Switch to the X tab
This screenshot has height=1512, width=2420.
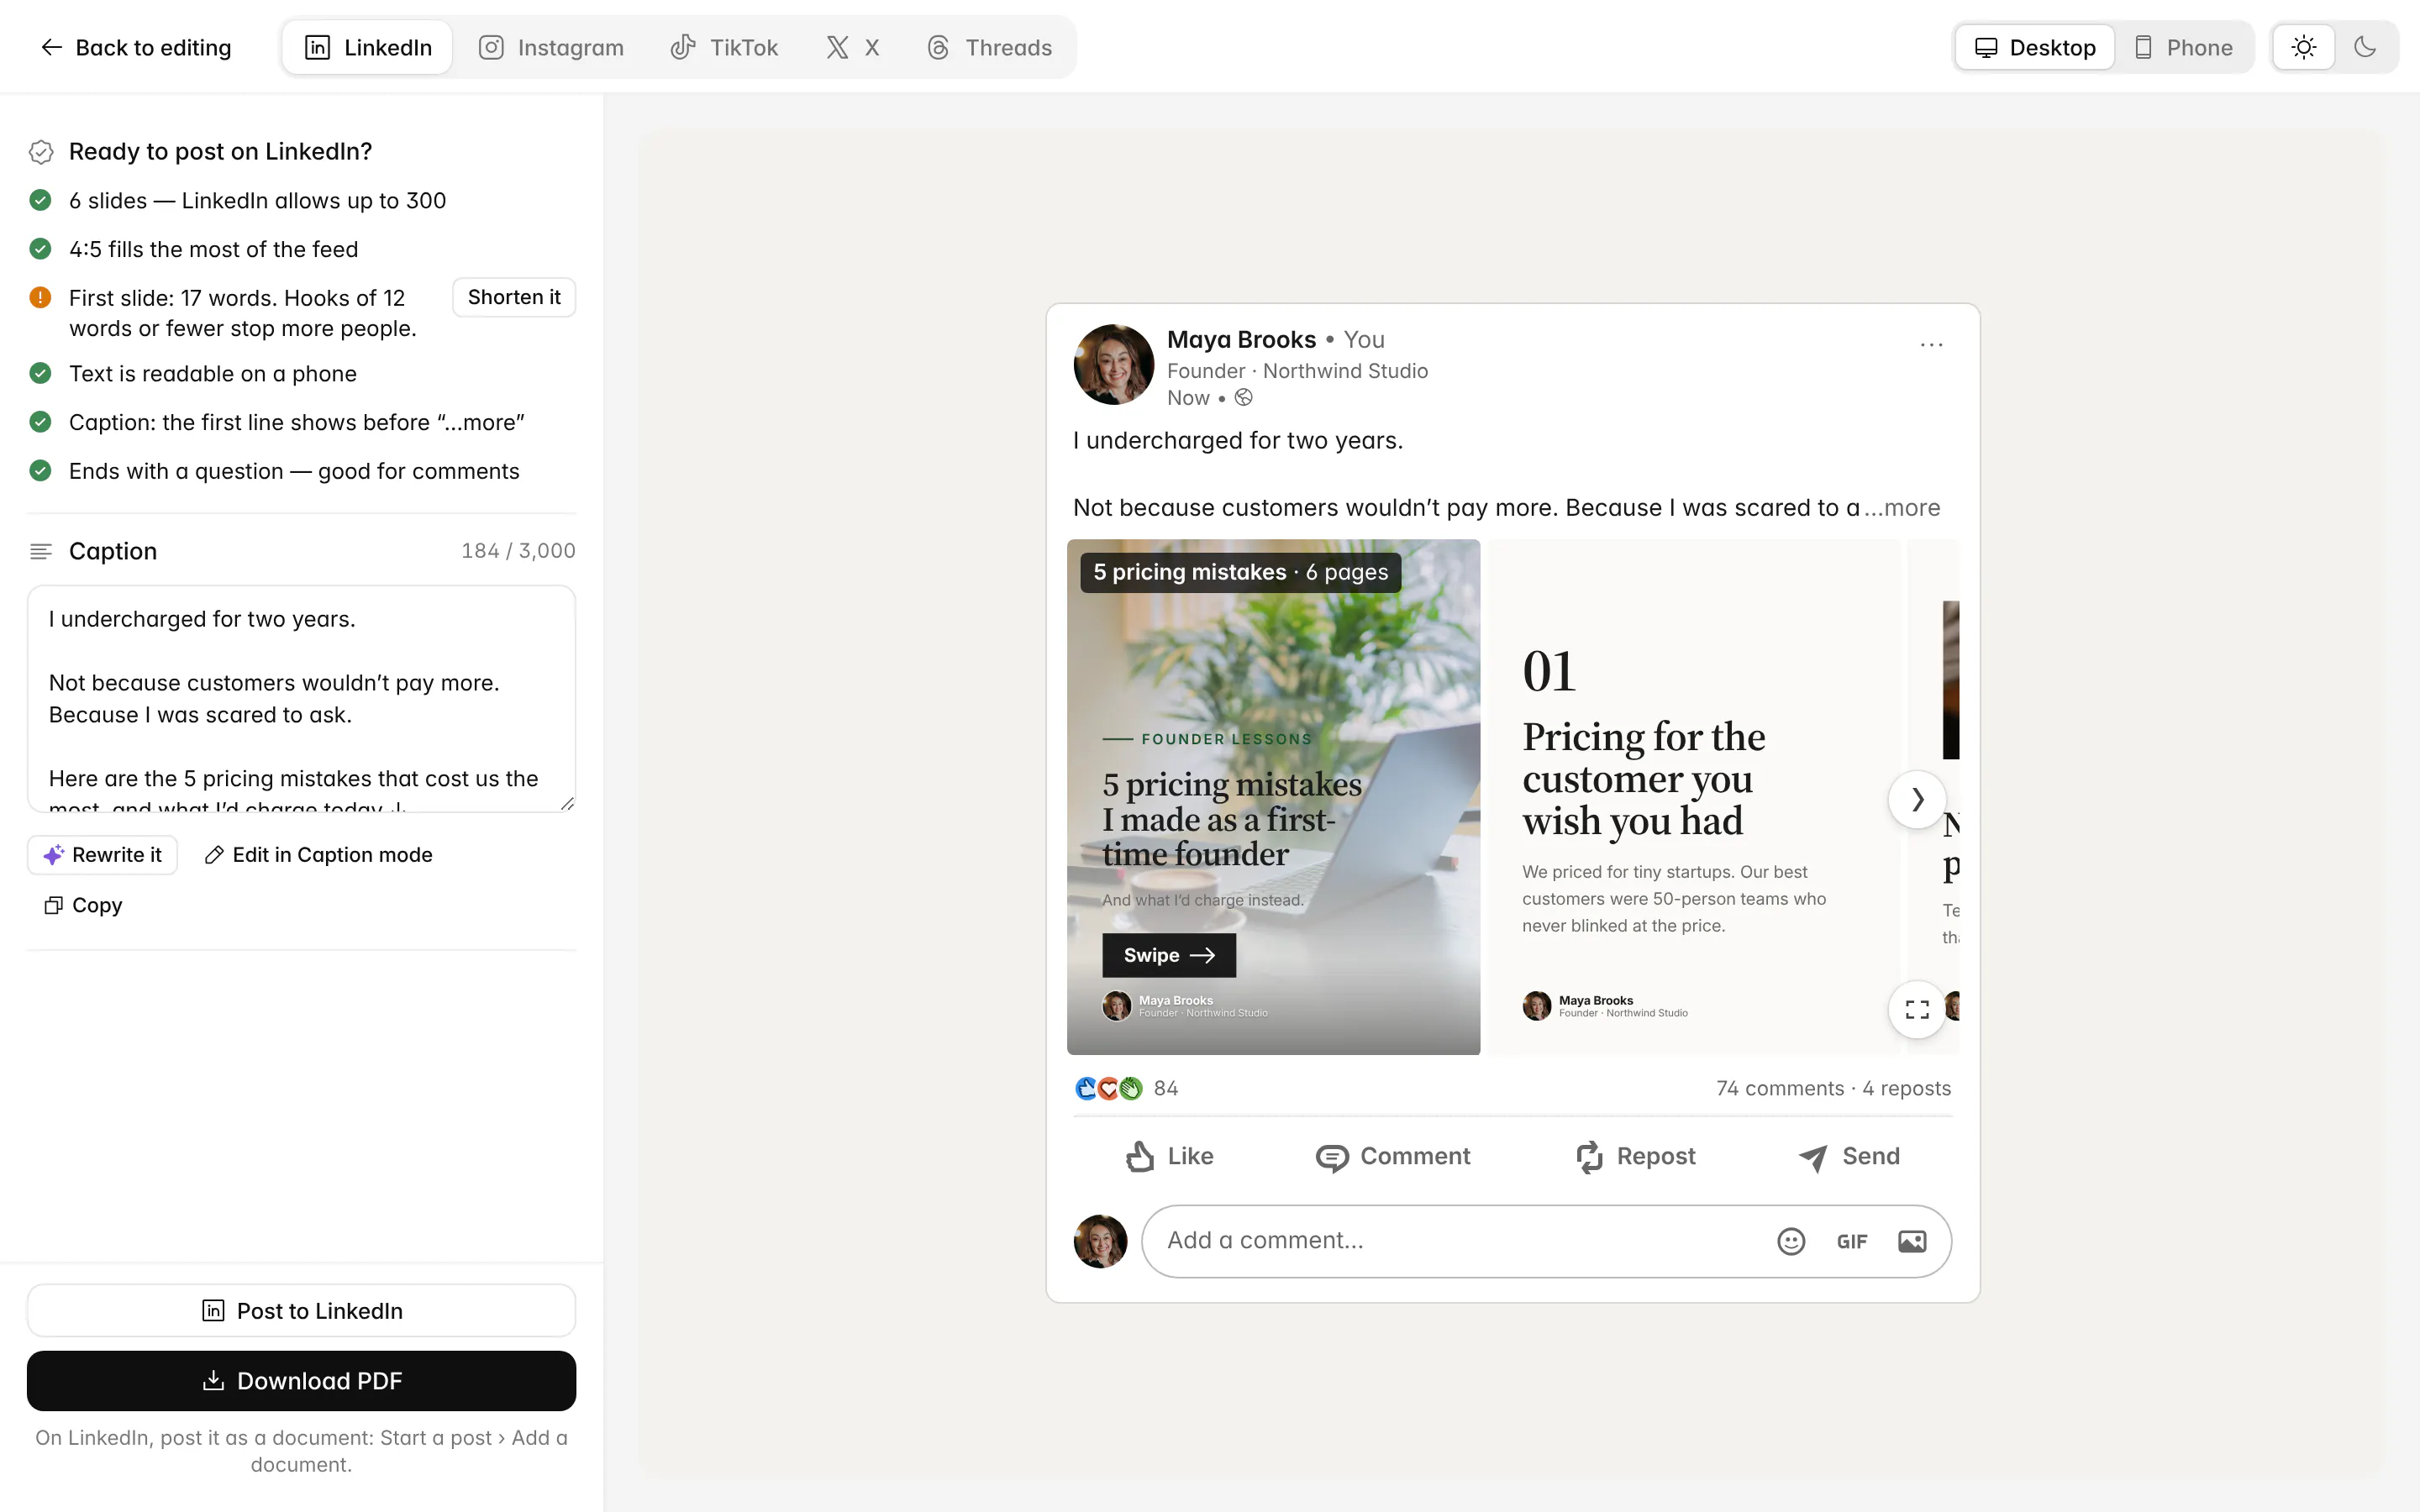(x=853, y=47)
